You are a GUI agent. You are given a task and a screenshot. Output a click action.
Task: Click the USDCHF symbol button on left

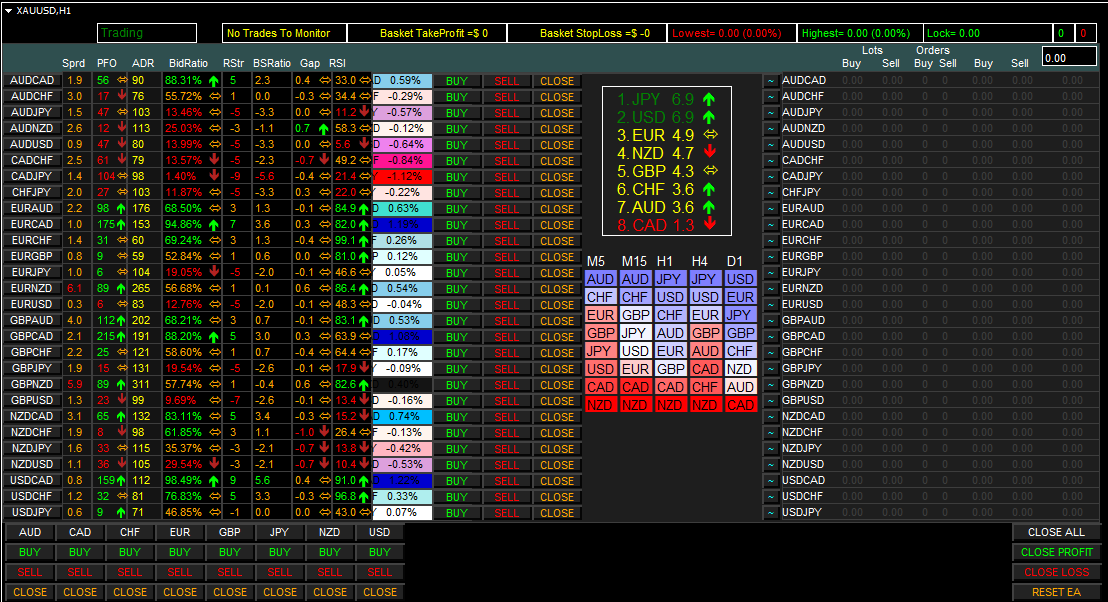click(32, 496)
